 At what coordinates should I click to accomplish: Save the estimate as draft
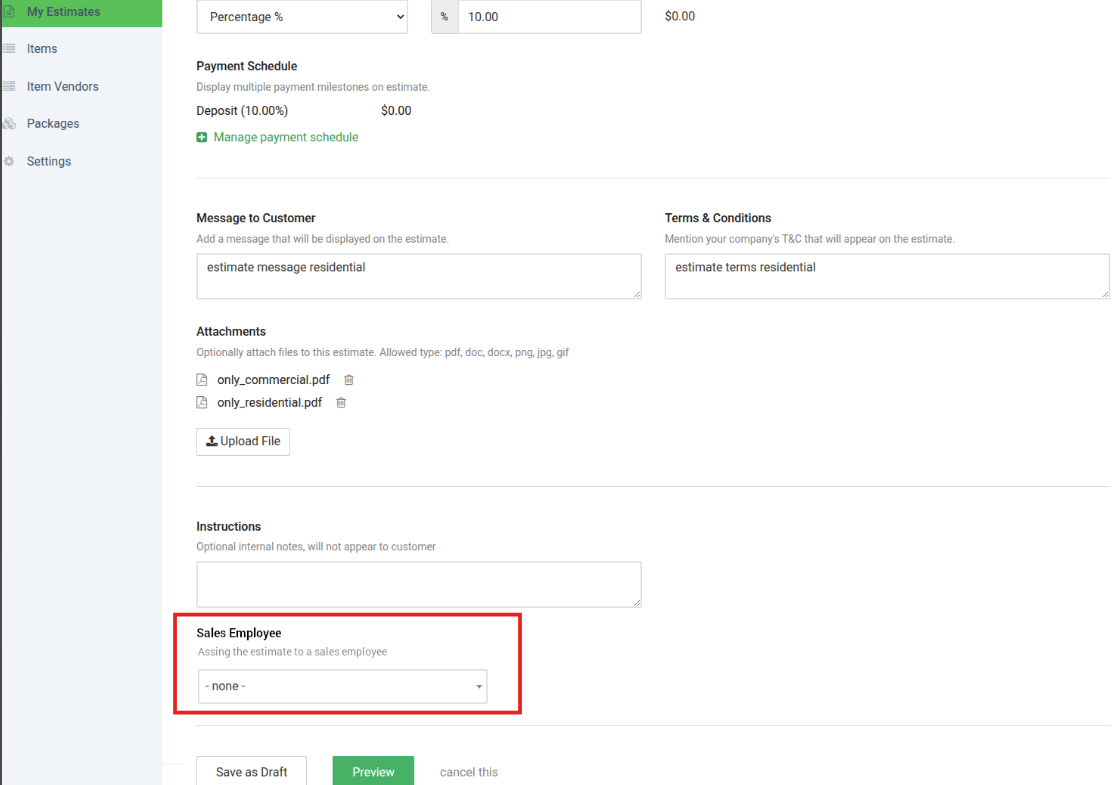(252, 771)
